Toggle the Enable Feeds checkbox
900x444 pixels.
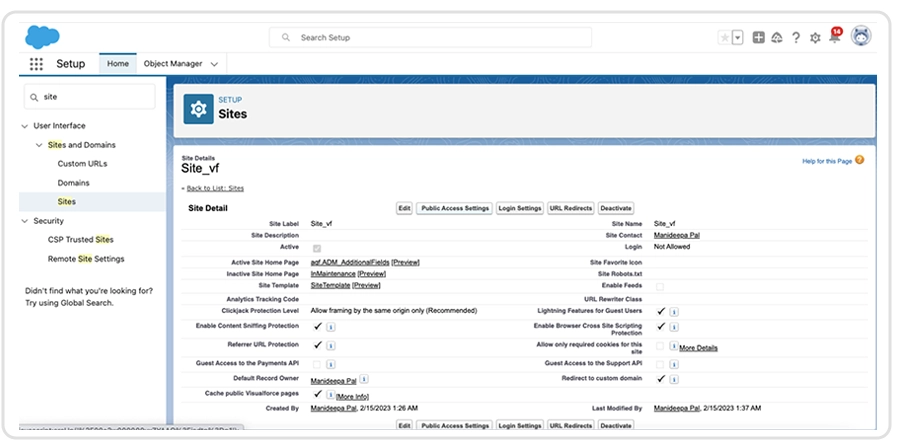point(660,287)
